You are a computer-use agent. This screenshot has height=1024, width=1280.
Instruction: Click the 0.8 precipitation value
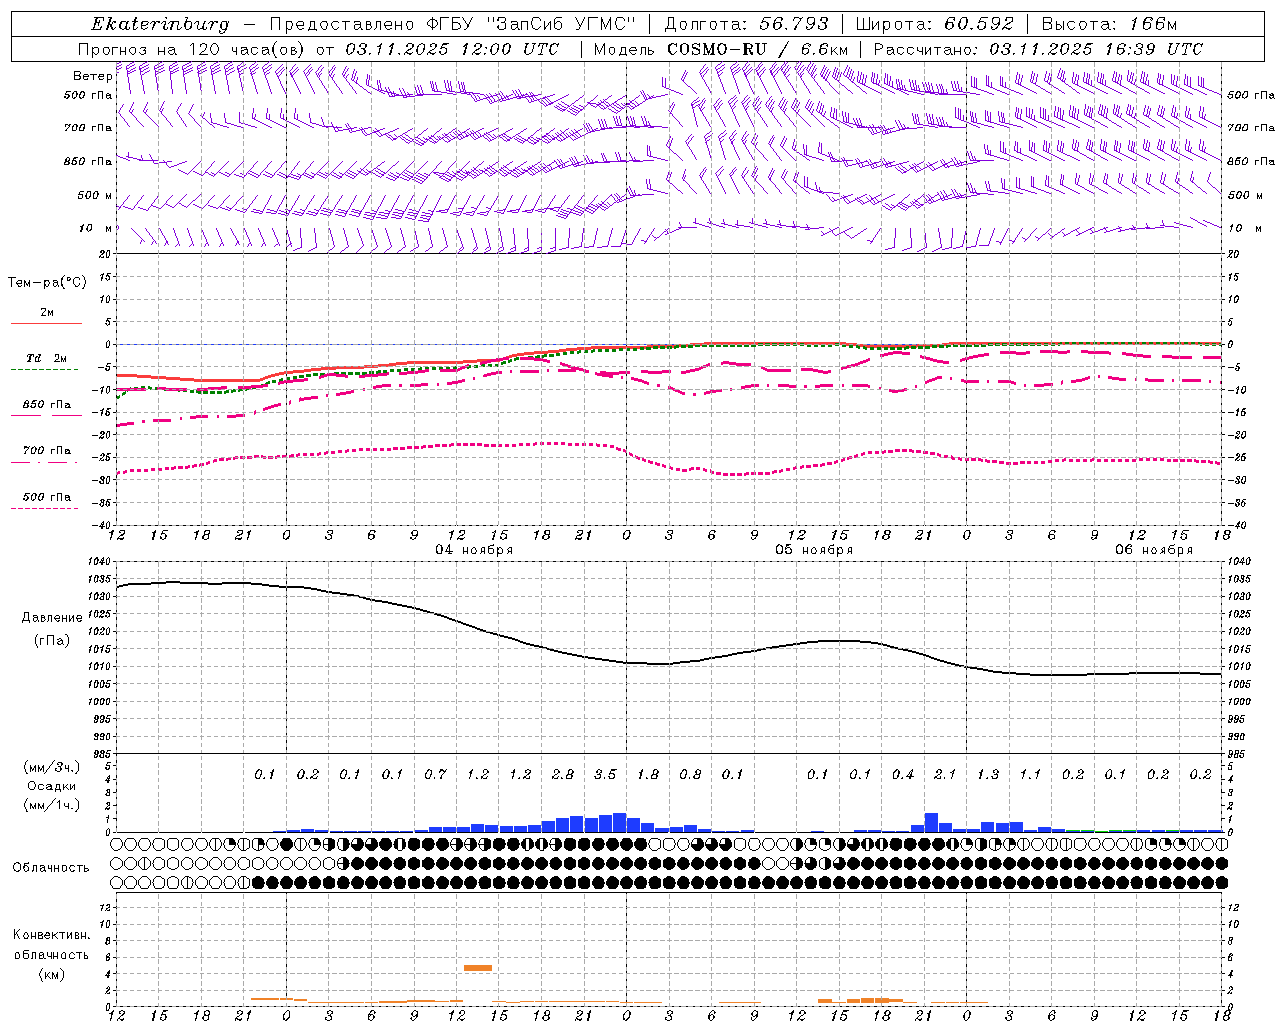click(x=690, y=775)
